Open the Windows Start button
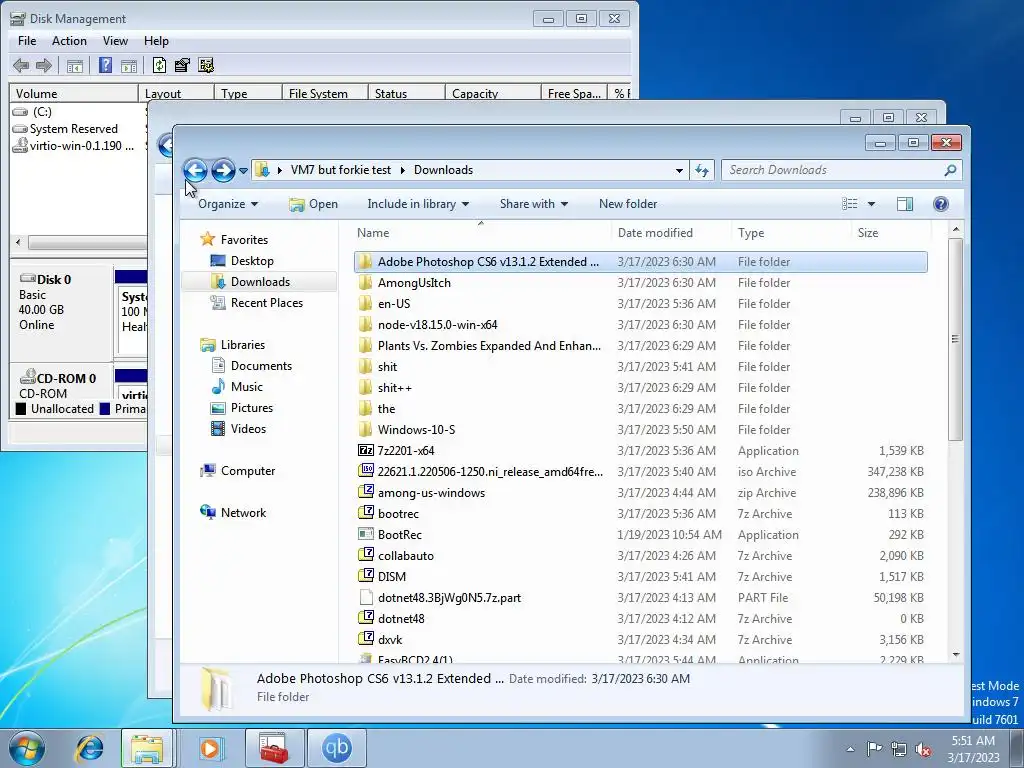This screenshot has height=768, width=1024. (x=27, y=748)
